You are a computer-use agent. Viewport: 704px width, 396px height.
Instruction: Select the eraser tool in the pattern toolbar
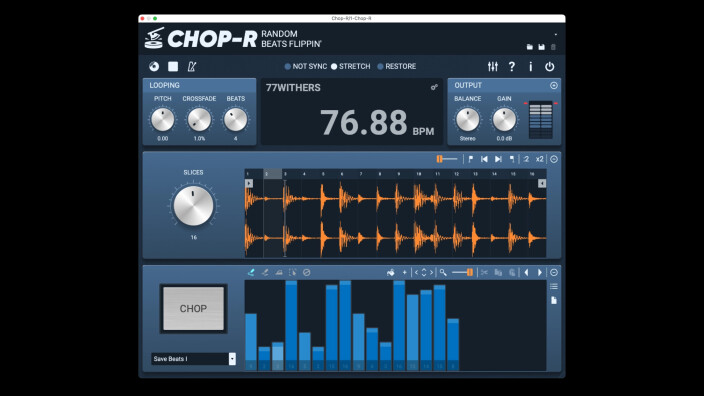click(x=279, y=273)
